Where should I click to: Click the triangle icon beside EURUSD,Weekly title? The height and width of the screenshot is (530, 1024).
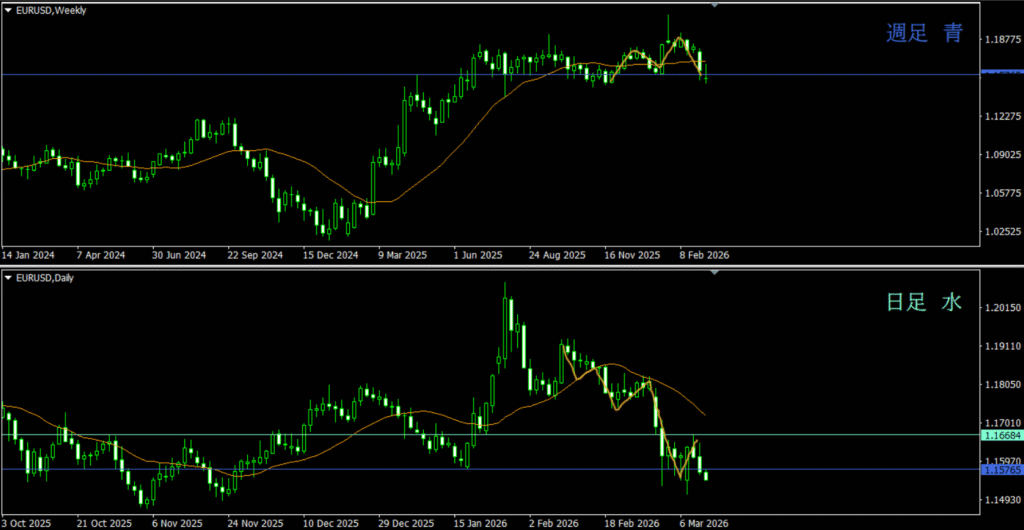(x=8, y=10)
